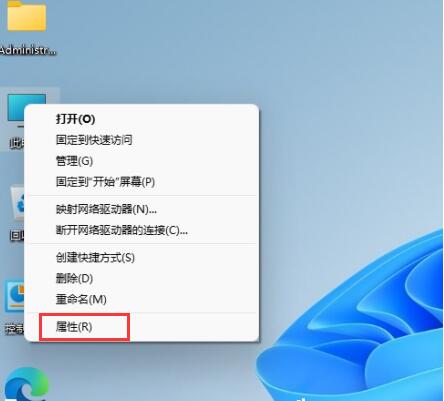Select 删除(D) from context menu
This screenshot has height=401, width=444.
coord(74,279)
